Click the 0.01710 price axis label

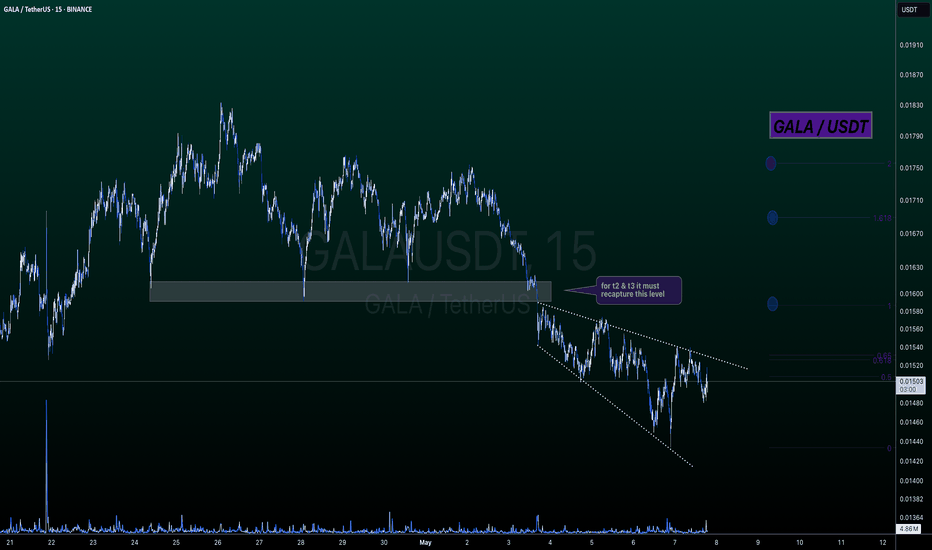pyautogui.click(x=911, y=200)
